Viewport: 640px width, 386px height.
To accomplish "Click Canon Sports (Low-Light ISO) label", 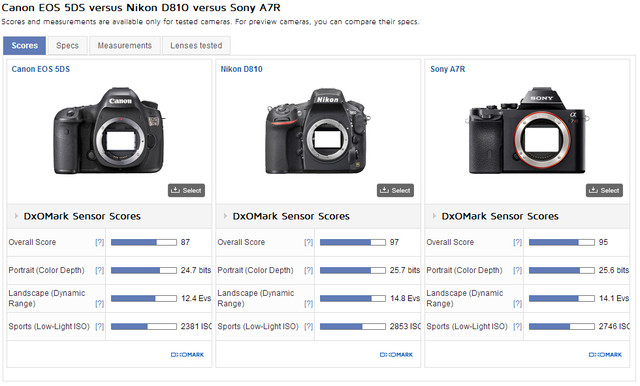I will (49, 326).
